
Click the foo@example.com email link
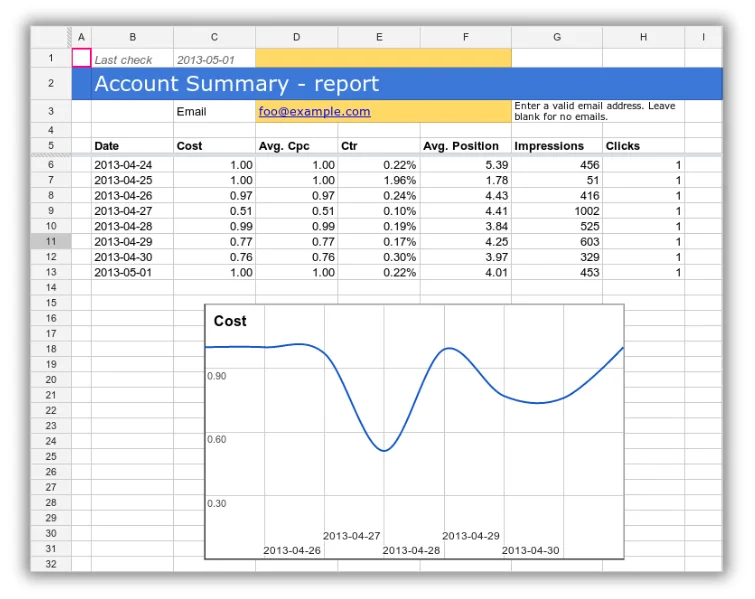coord(314,112)
